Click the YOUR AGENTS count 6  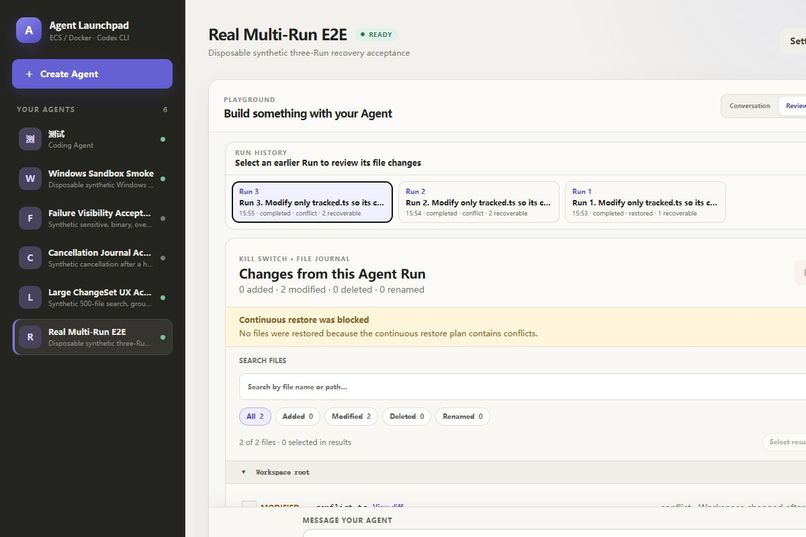[x=165, y=109]
